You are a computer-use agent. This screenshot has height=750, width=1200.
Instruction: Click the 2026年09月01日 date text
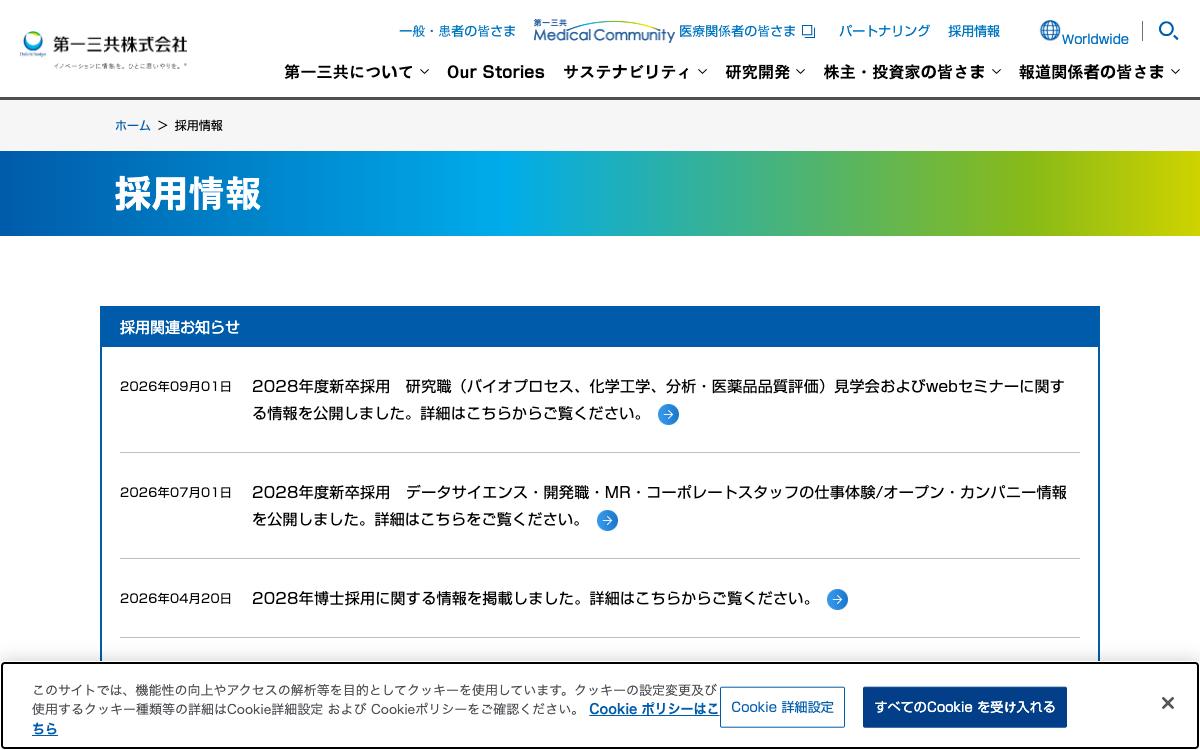point(176,387)
